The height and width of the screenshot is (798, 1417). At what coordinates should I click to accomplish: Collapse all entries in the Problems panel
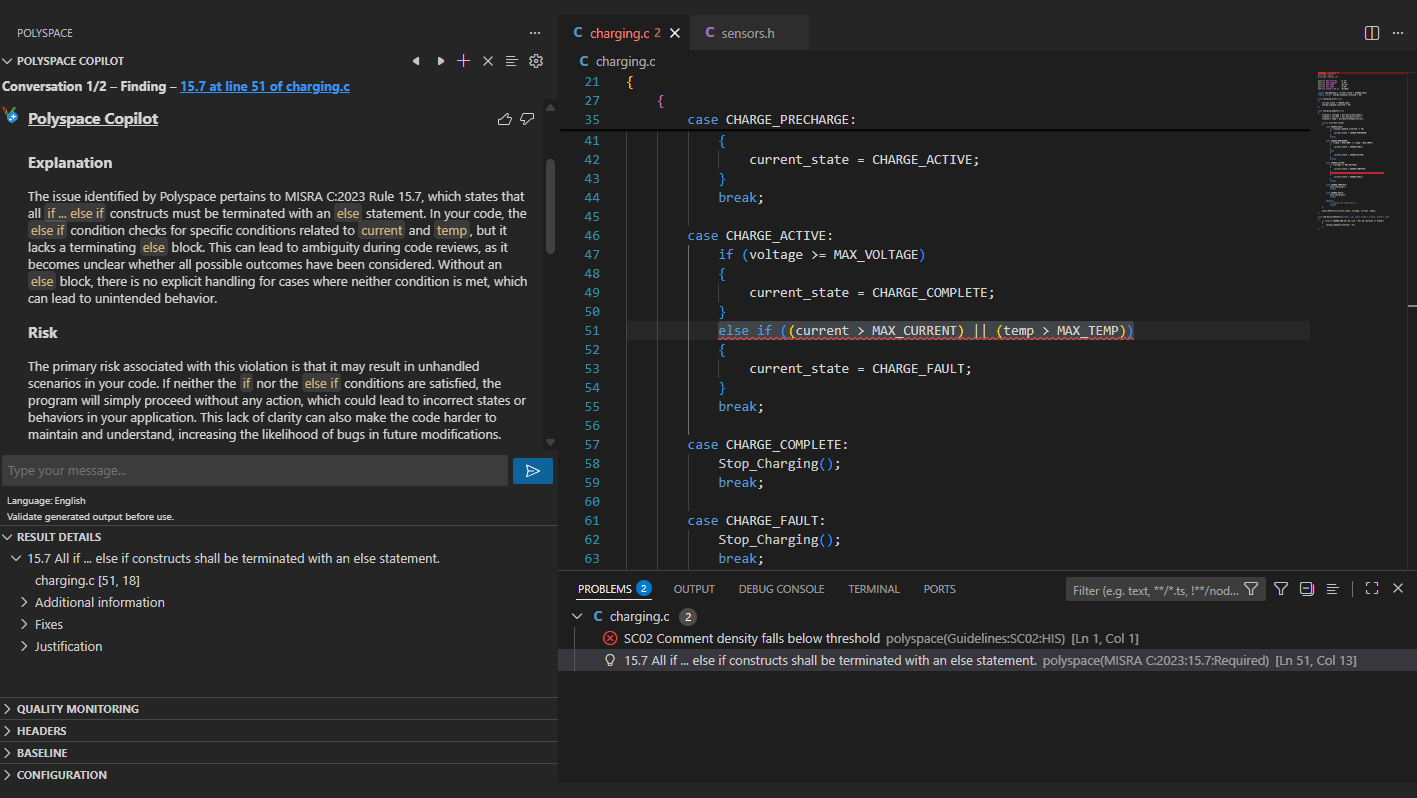[x=1306, y=589]
